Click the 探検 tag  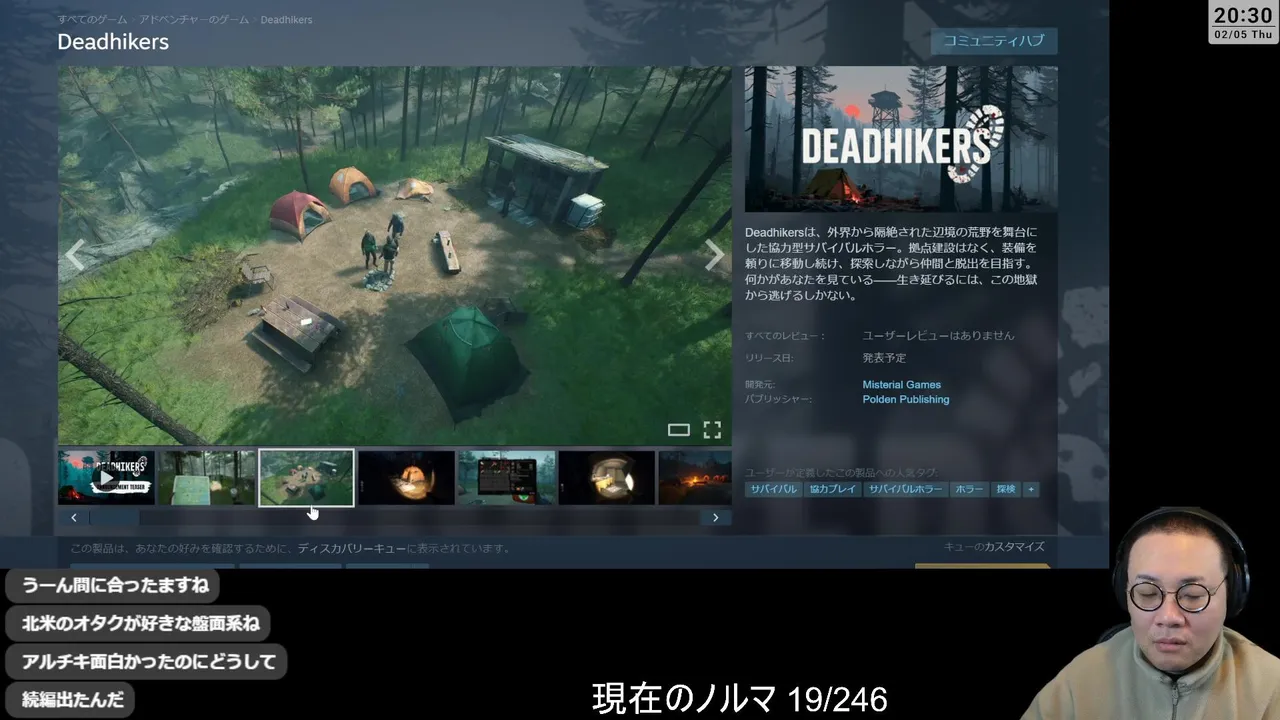[x=1005, y=489]
